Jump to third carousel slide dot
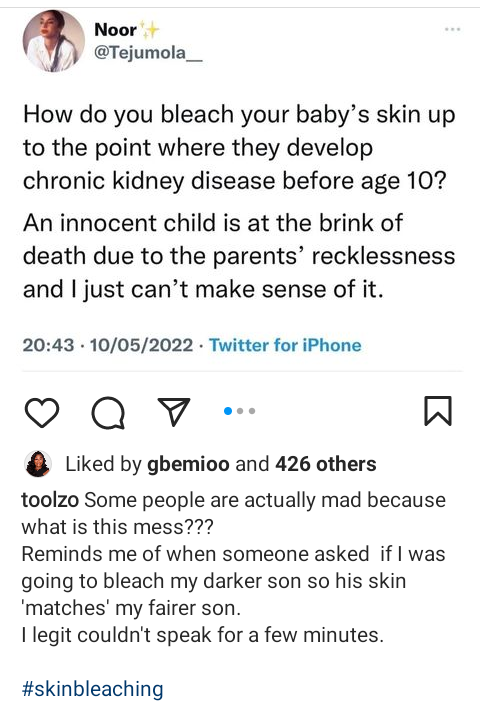The image size is (480, 707). [252, 411]
